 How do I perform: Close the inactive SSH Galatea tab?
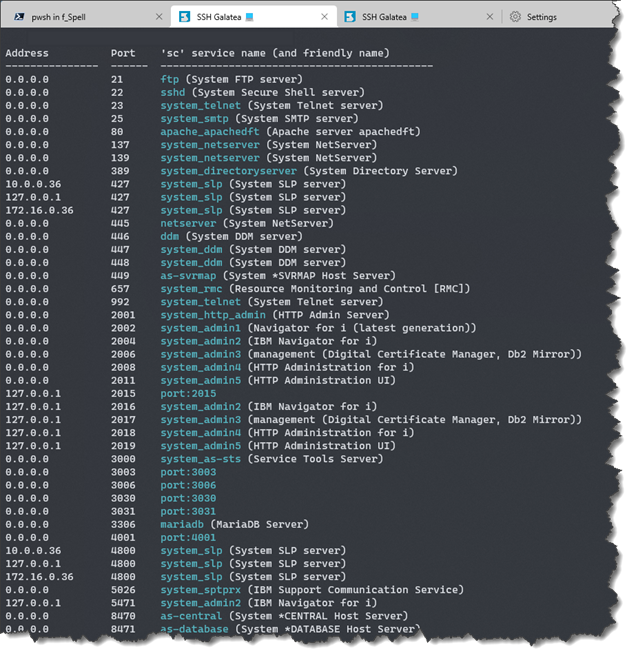coord(490,17)
